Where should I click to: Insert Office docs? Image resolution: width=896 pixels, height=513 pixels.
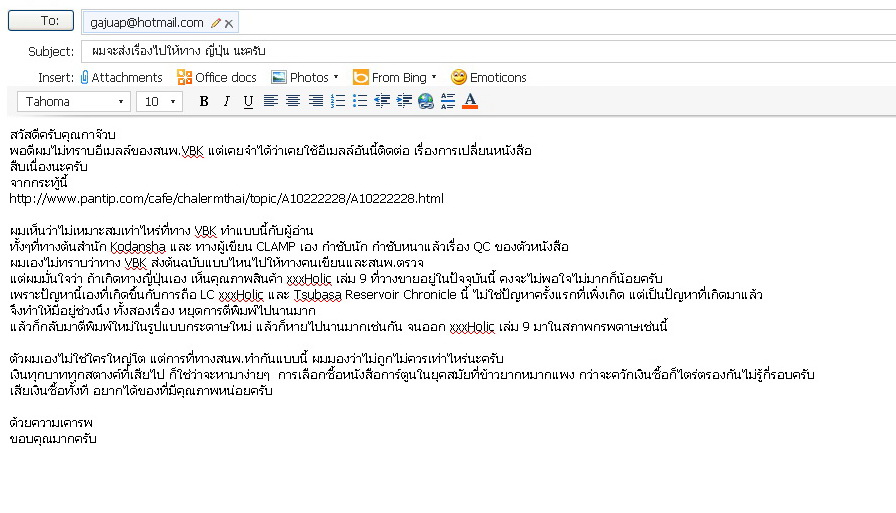[x=217, y=77]
